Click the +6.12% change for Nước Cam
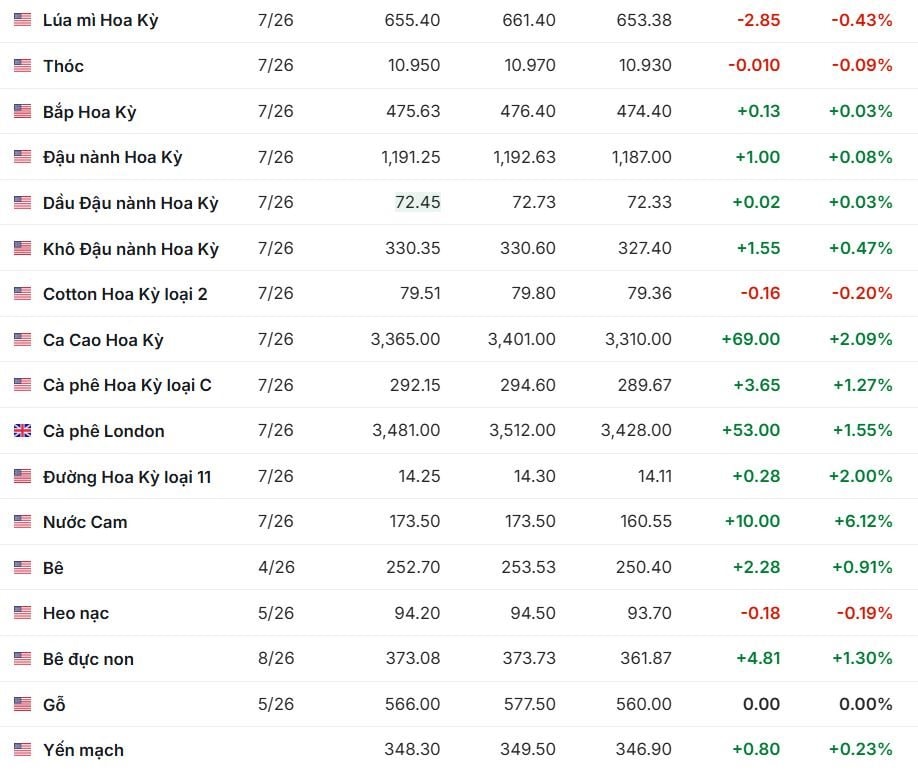918x771 pixels. point(862,522)
